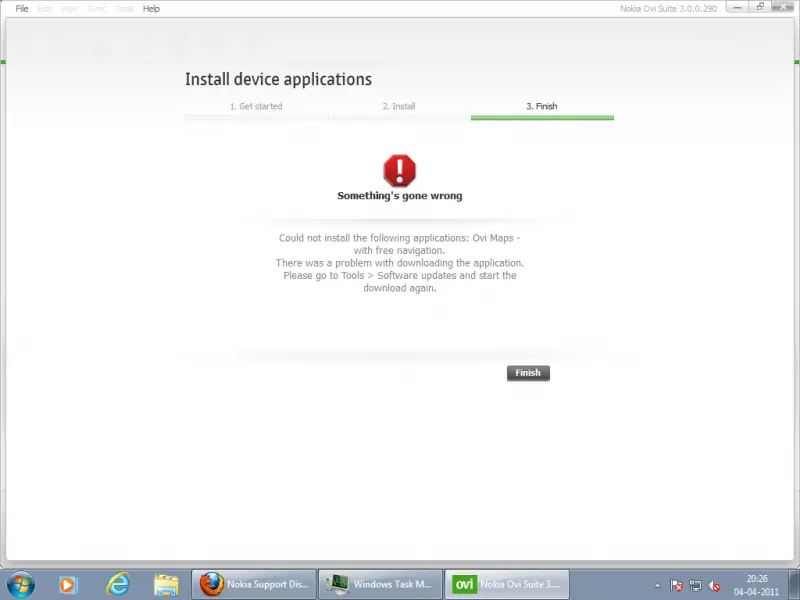The width and height of the screenshot is (800, 600).
Task: Click the muted volume tray icon
Action: 715,586
